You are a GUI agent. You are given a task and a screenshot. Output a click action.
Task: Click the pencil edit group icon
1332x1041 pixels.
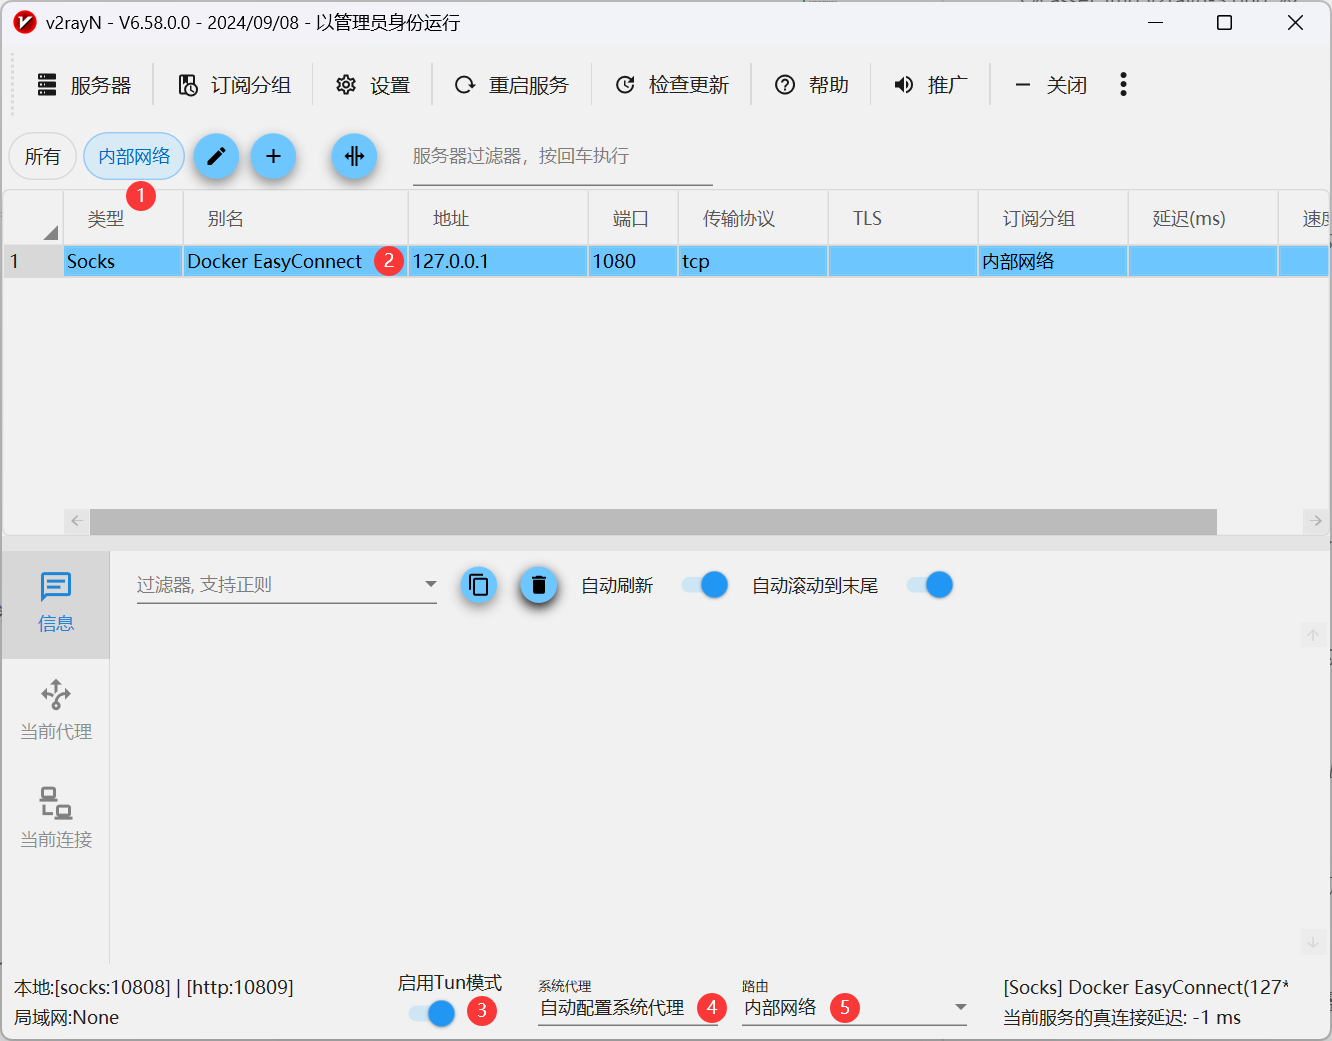[x=216, y=156]
